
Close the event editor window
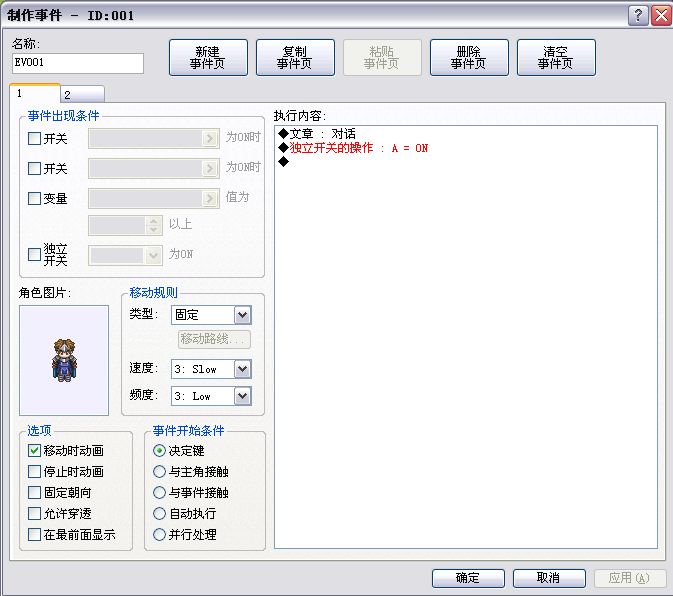pyautogui.click(x=661, y=16)
